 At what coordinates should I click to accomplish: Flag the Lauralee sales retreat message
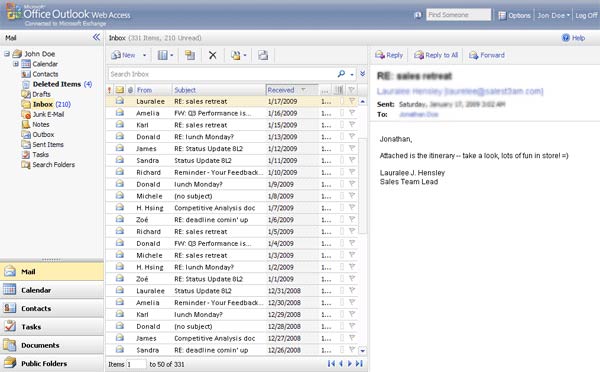pos(352,101)
